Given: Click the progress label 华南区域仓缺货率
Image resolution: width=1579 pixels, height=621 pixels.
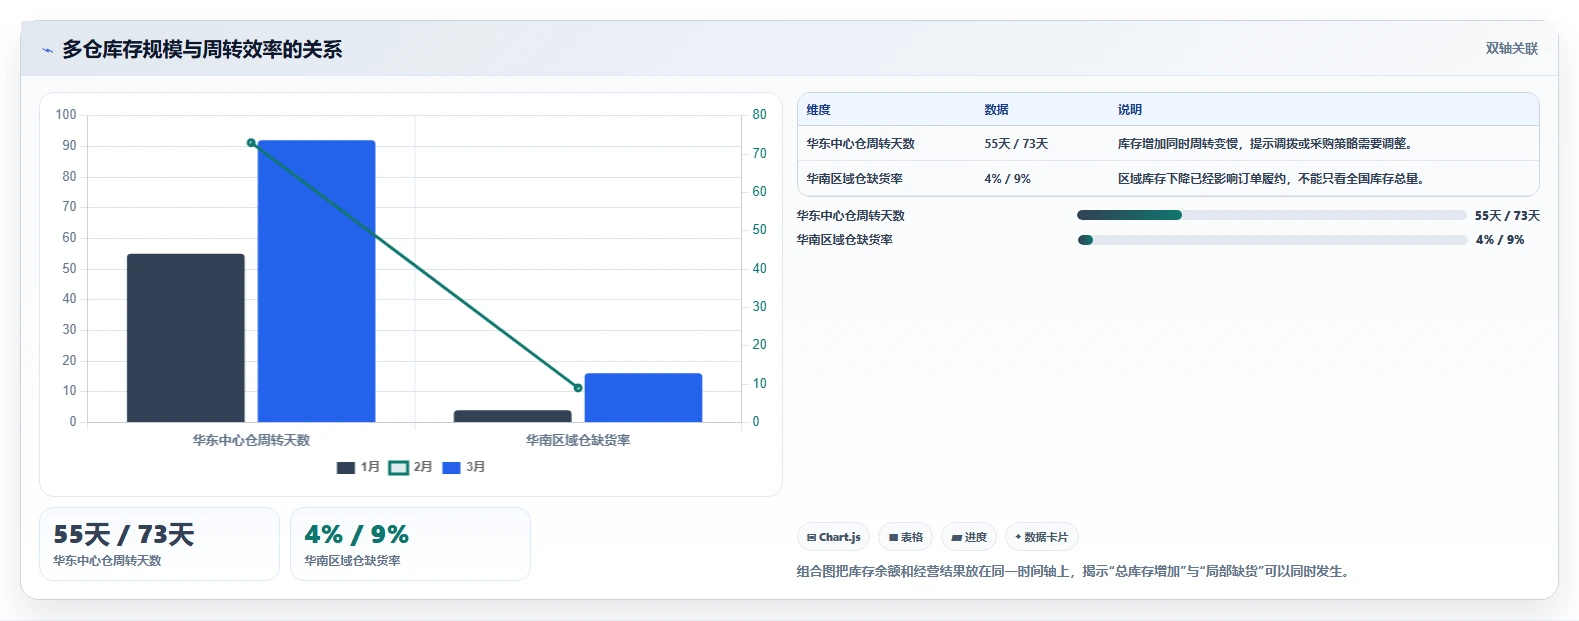Looking at the screenshot, I should [x=845, y=240].
